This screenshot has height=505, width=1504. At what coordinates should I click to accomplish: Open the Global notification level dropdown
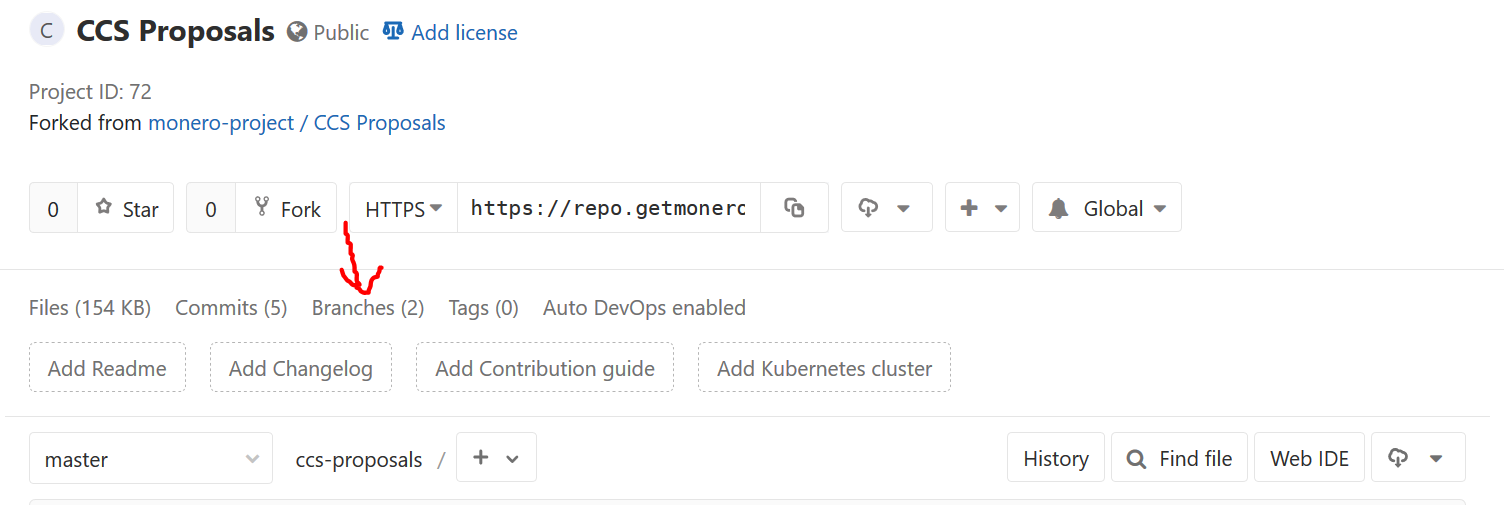pos(1107,207)
